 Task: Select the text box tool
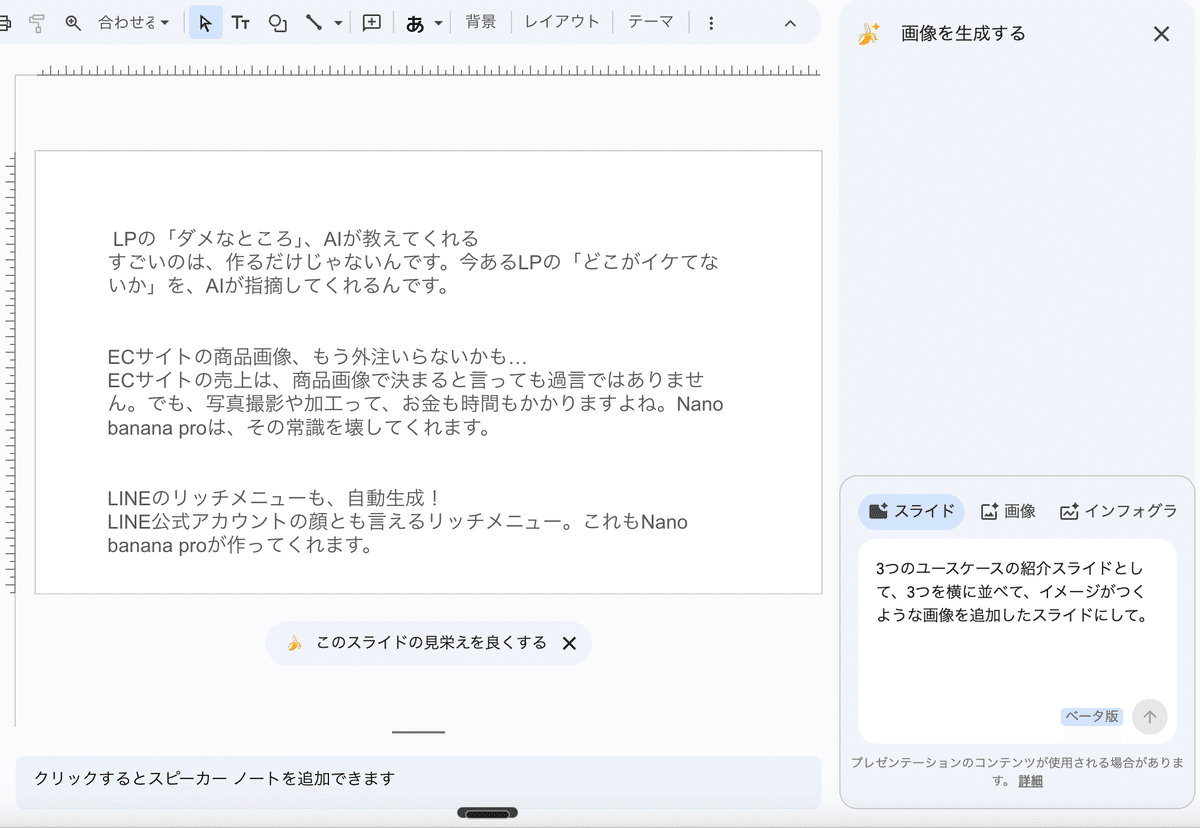241,22
